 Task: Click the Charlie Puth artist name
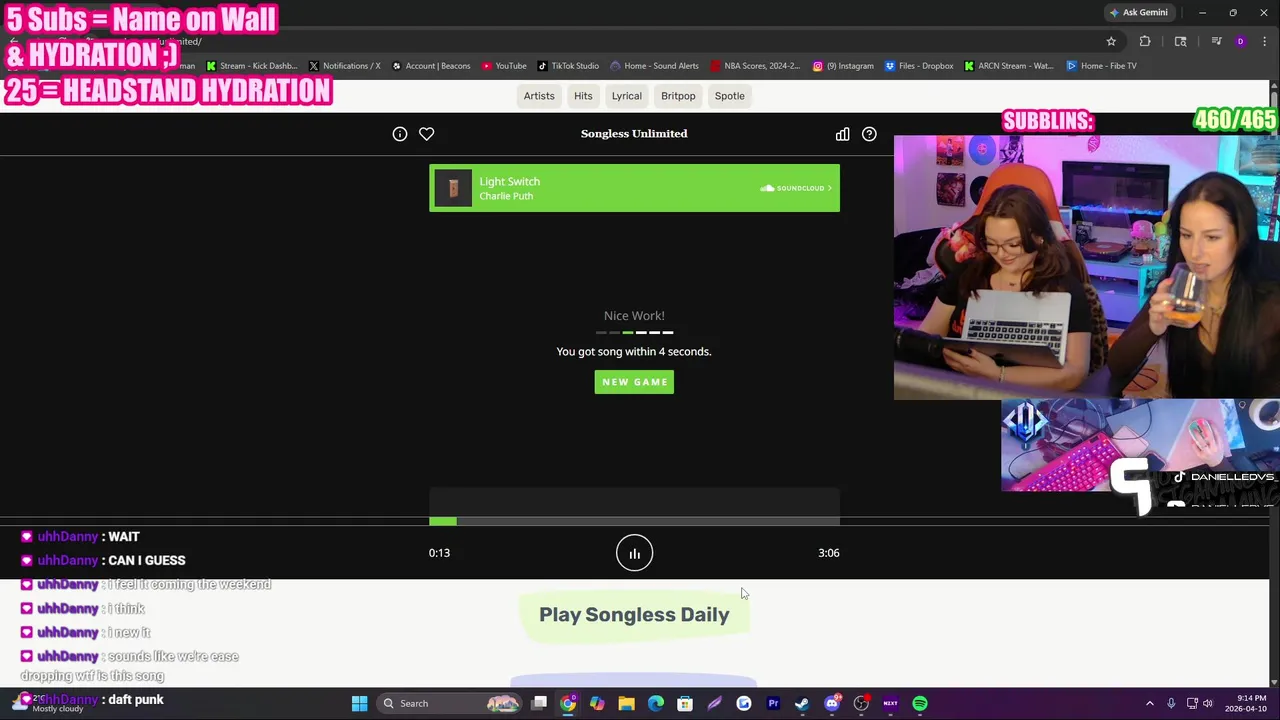pyautogui.click(x=506, y=196)
